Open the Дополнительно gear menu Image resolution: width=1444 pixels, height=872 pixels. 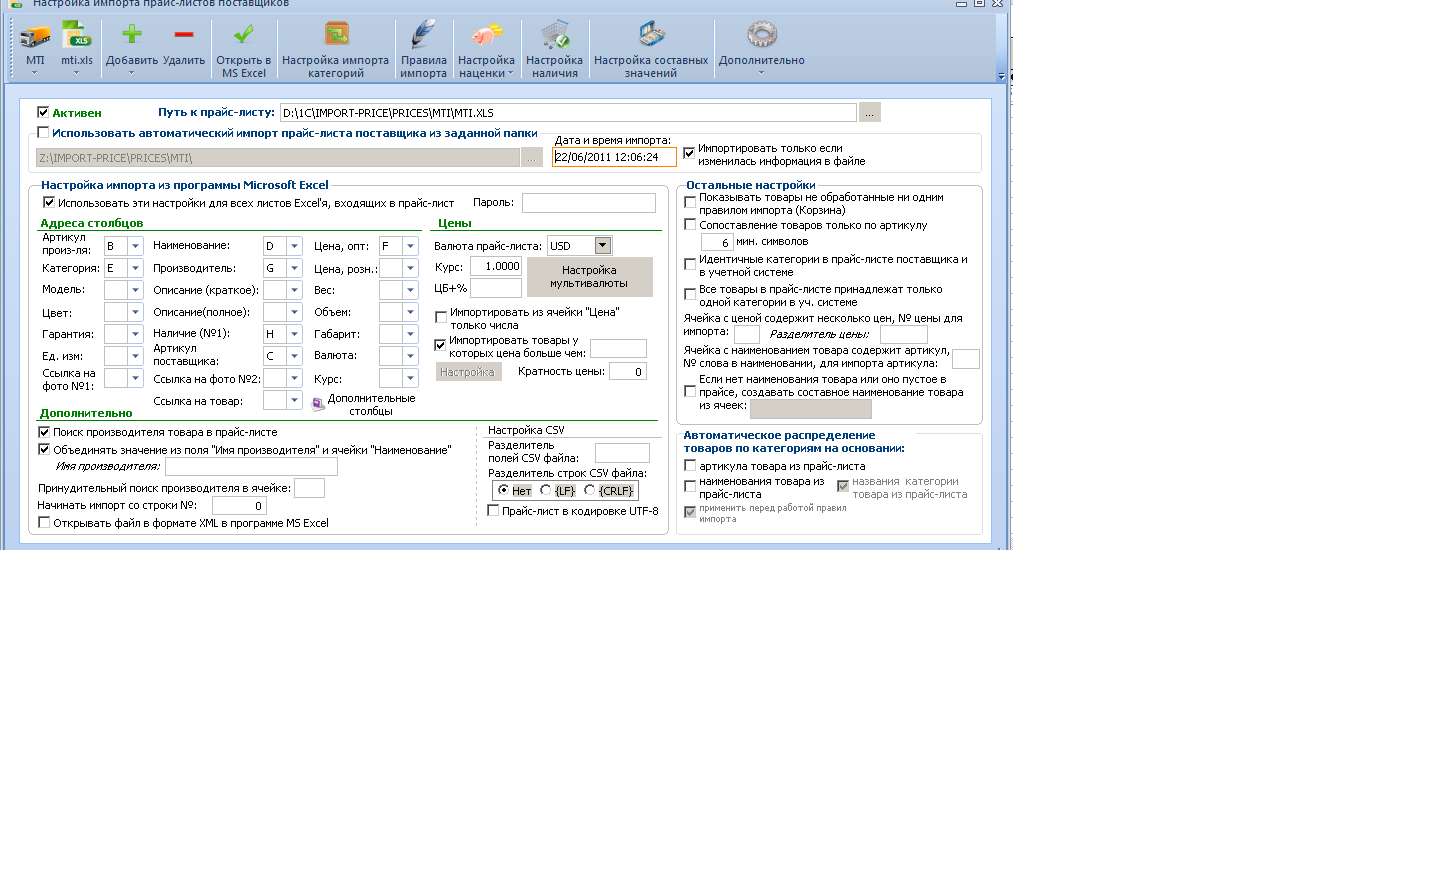click(762, 46)
